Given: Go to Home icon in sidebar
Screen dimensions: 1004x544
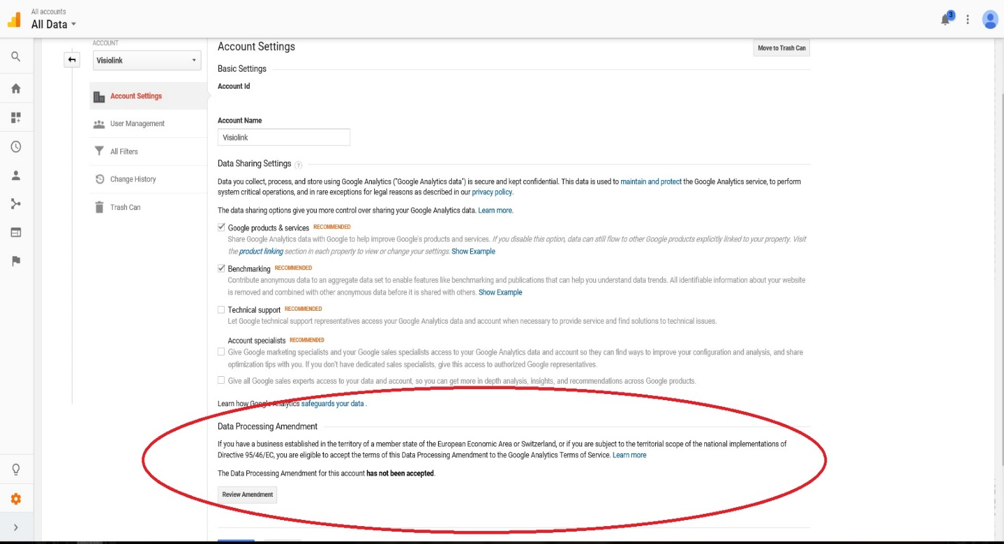Looking at the screenshot, I should (x=15, y=88).
